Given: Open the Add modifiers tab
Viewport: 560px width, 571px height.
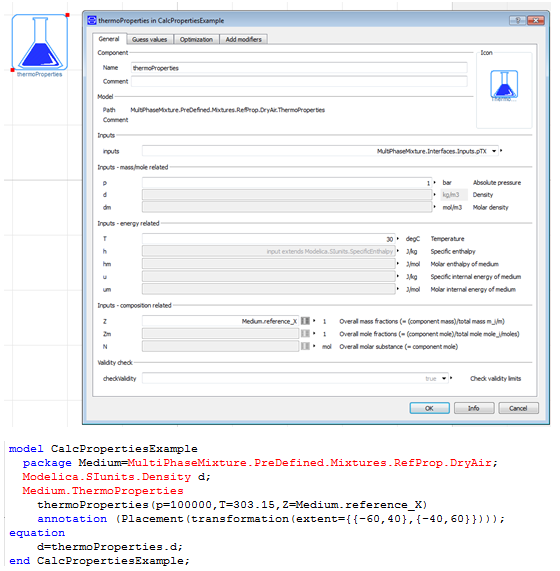Looking at the screenshot, I should [x=244, y=39].
